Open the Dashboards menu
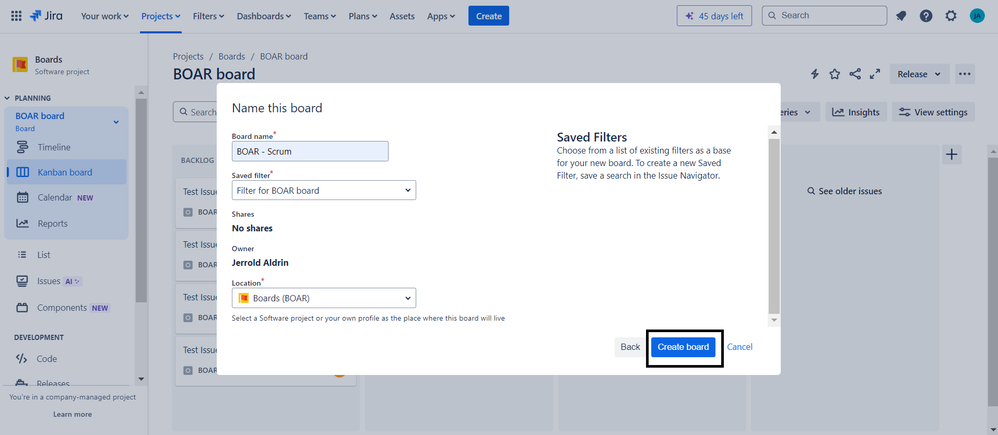Image resolution: width=998 pixels, height=435 pixels. pyautogui.click(x=264, y=16)
